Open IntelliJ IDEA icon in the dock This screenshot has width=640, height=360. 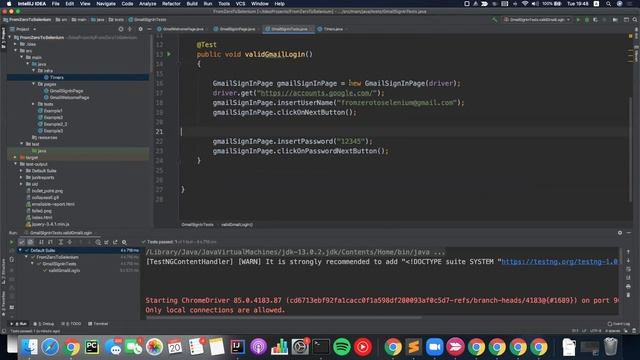pos(238,347)
